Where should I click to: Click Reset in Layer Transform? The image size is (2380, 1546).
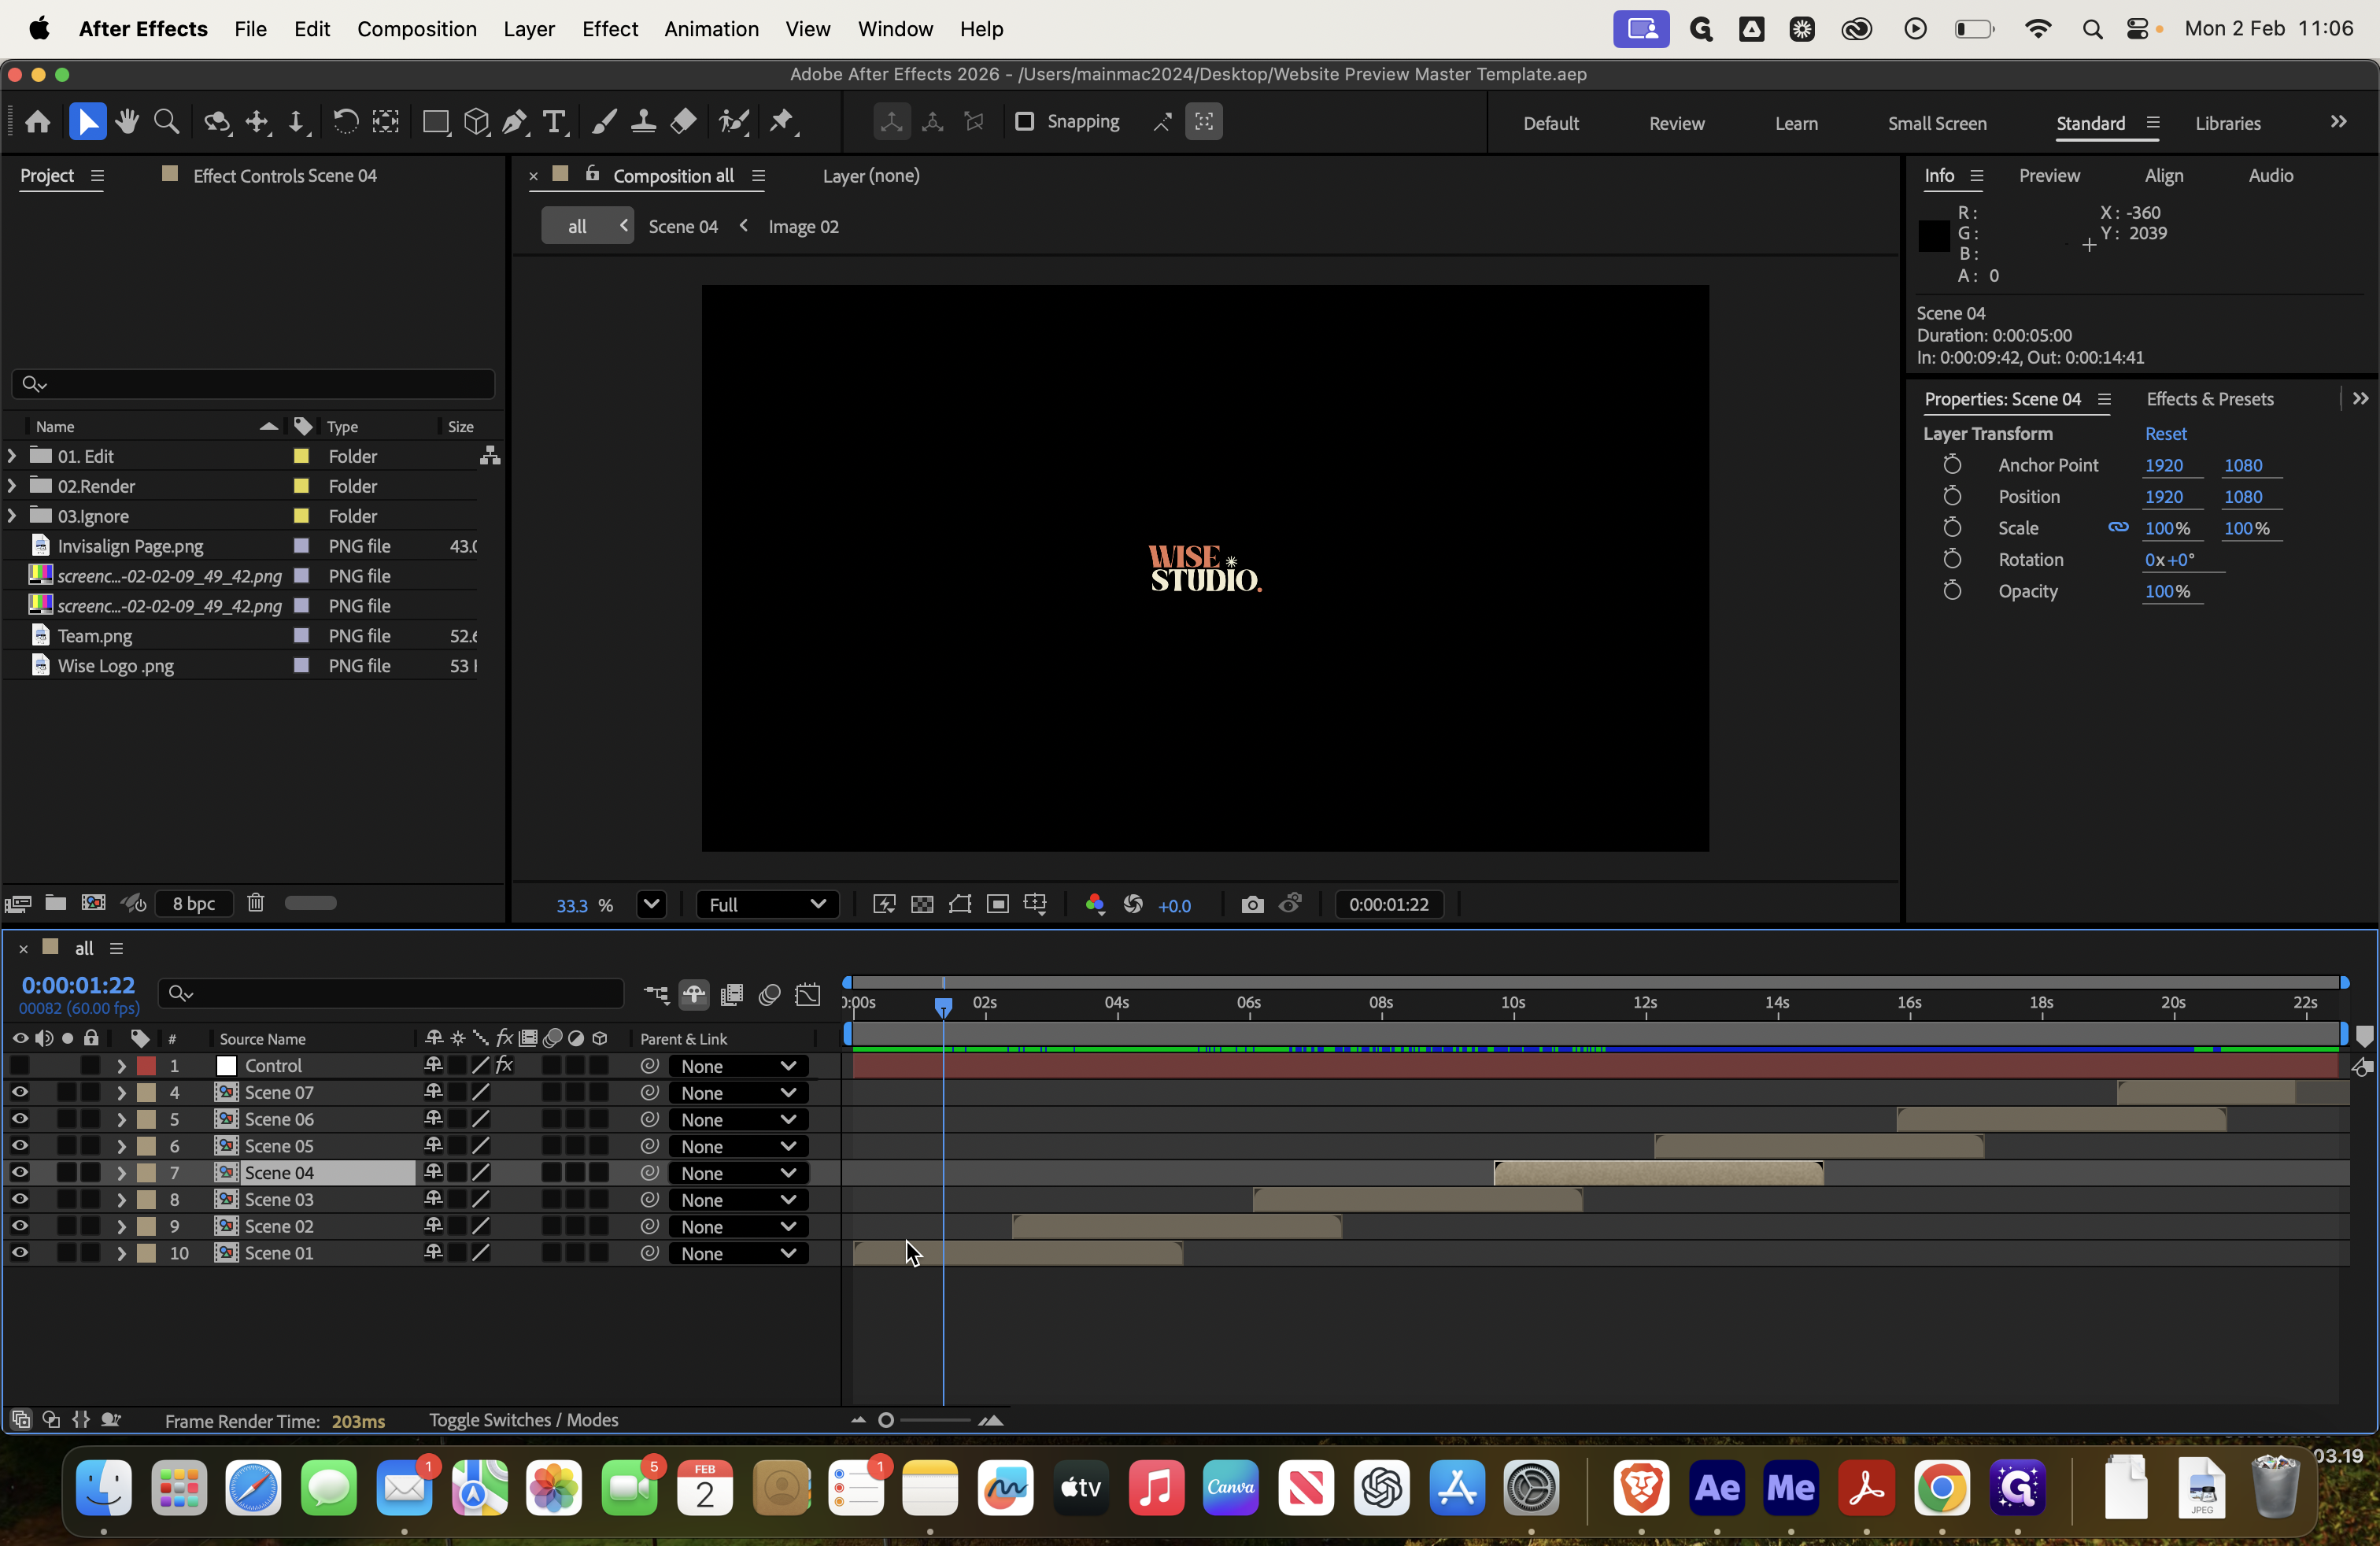[x=2165, y=434]
